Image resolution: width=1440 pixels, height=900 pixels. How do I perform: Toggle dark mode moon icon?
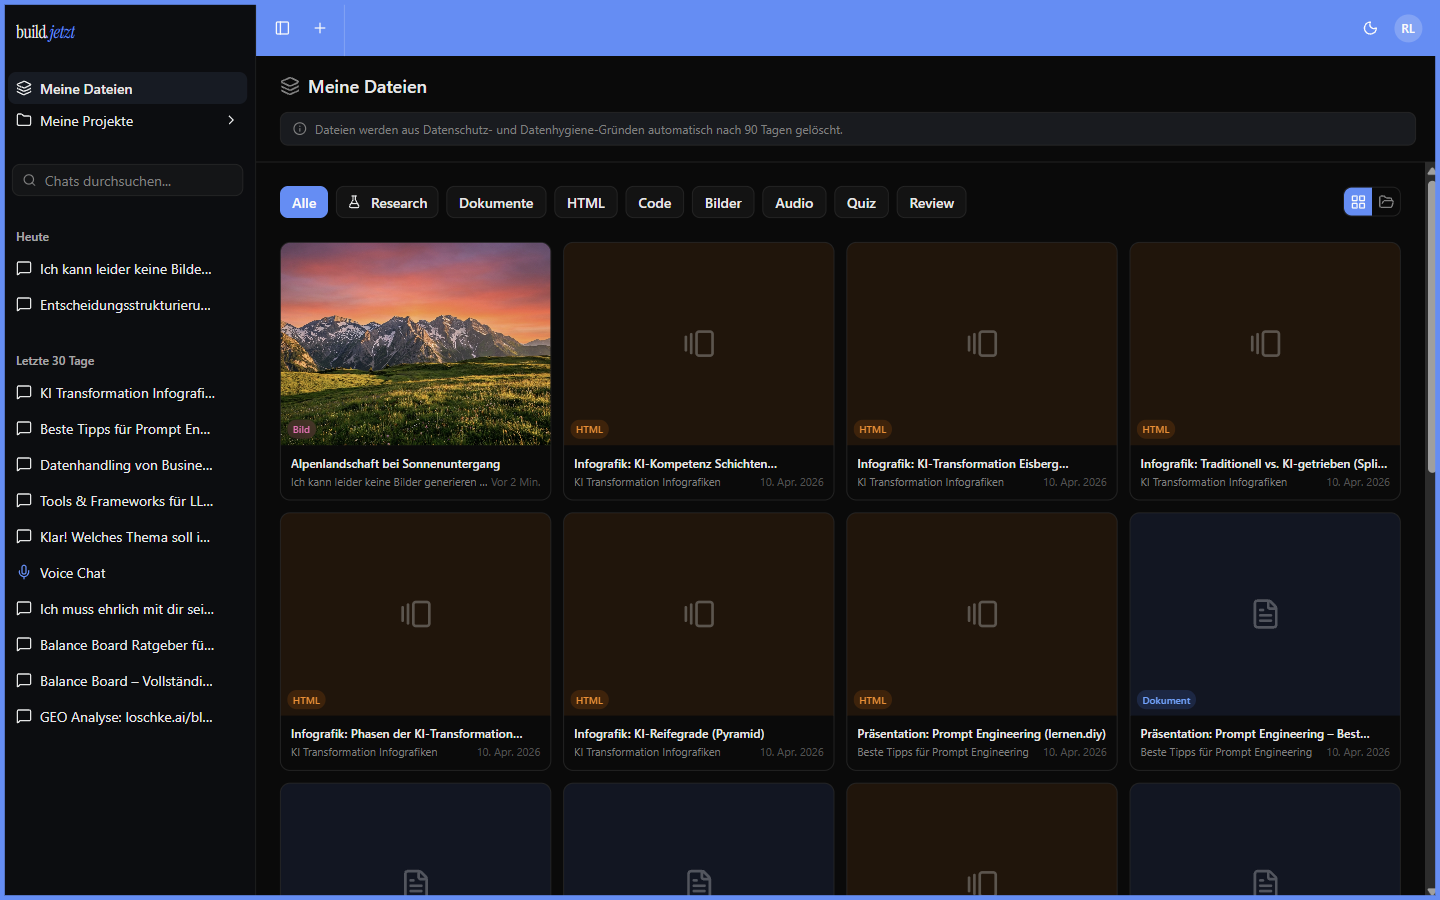click(x=1371, y=28)
